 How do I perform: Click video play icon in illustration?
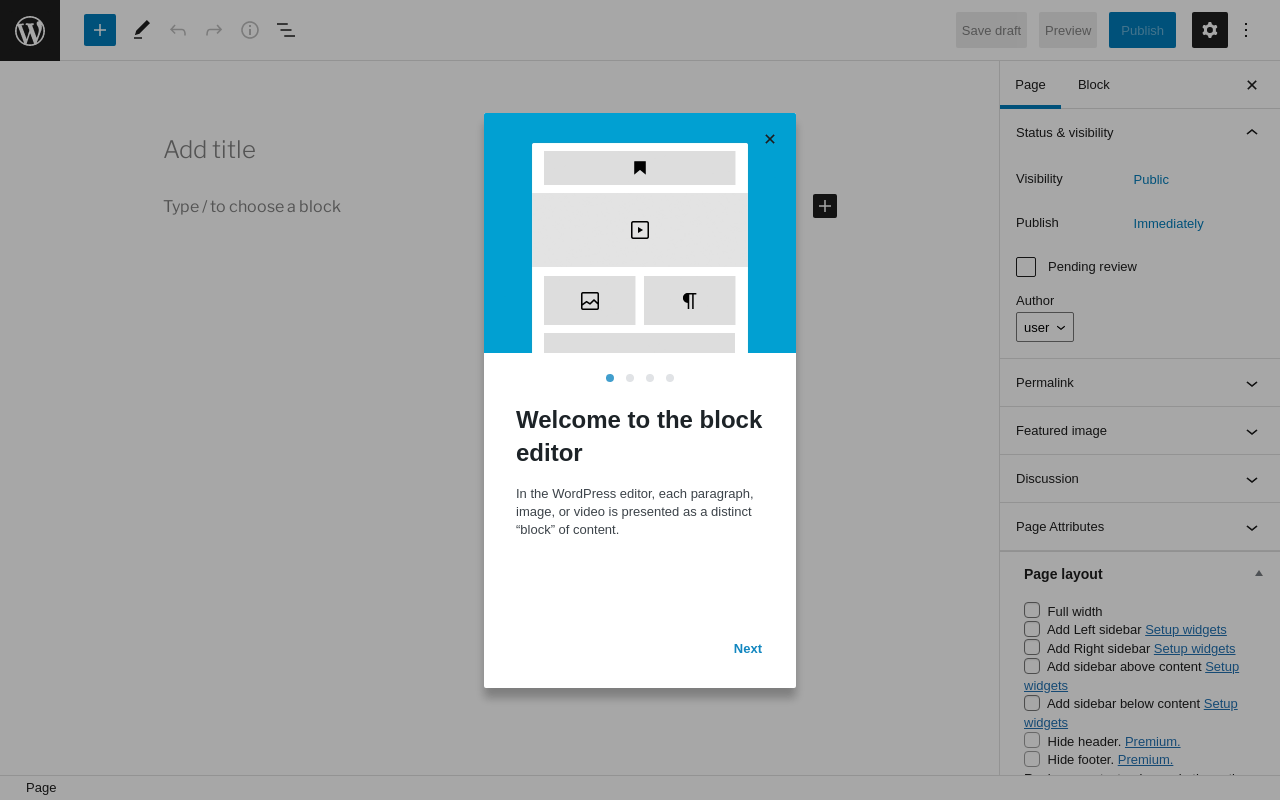[640, 230]
